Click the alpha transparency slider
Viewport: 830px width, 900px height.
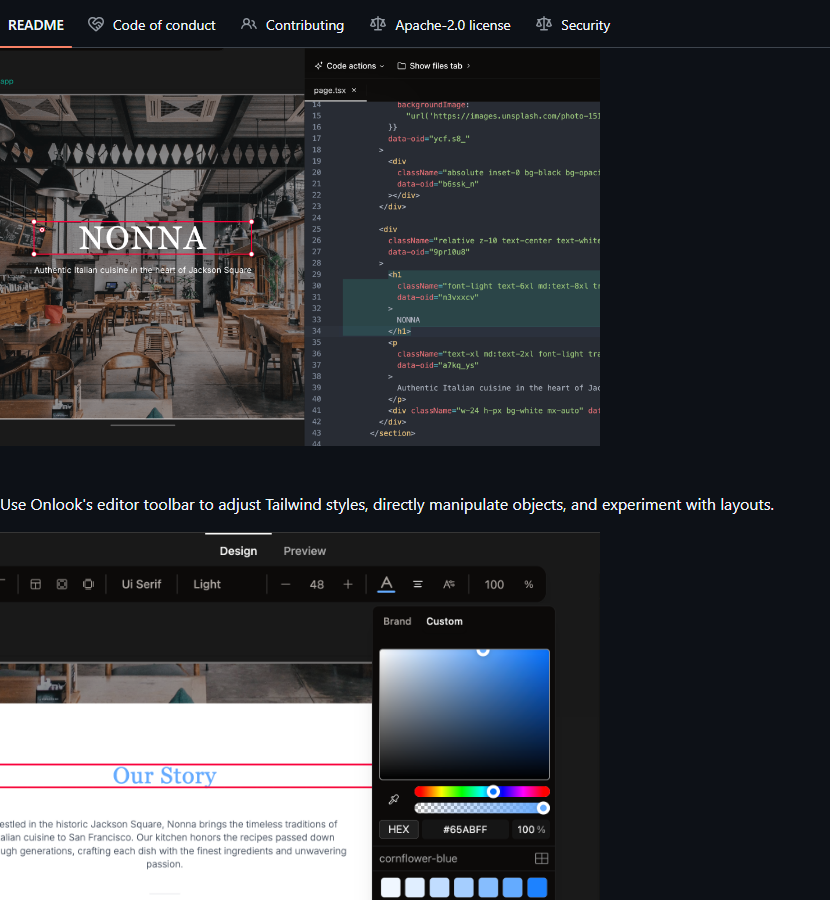(482, 808)
